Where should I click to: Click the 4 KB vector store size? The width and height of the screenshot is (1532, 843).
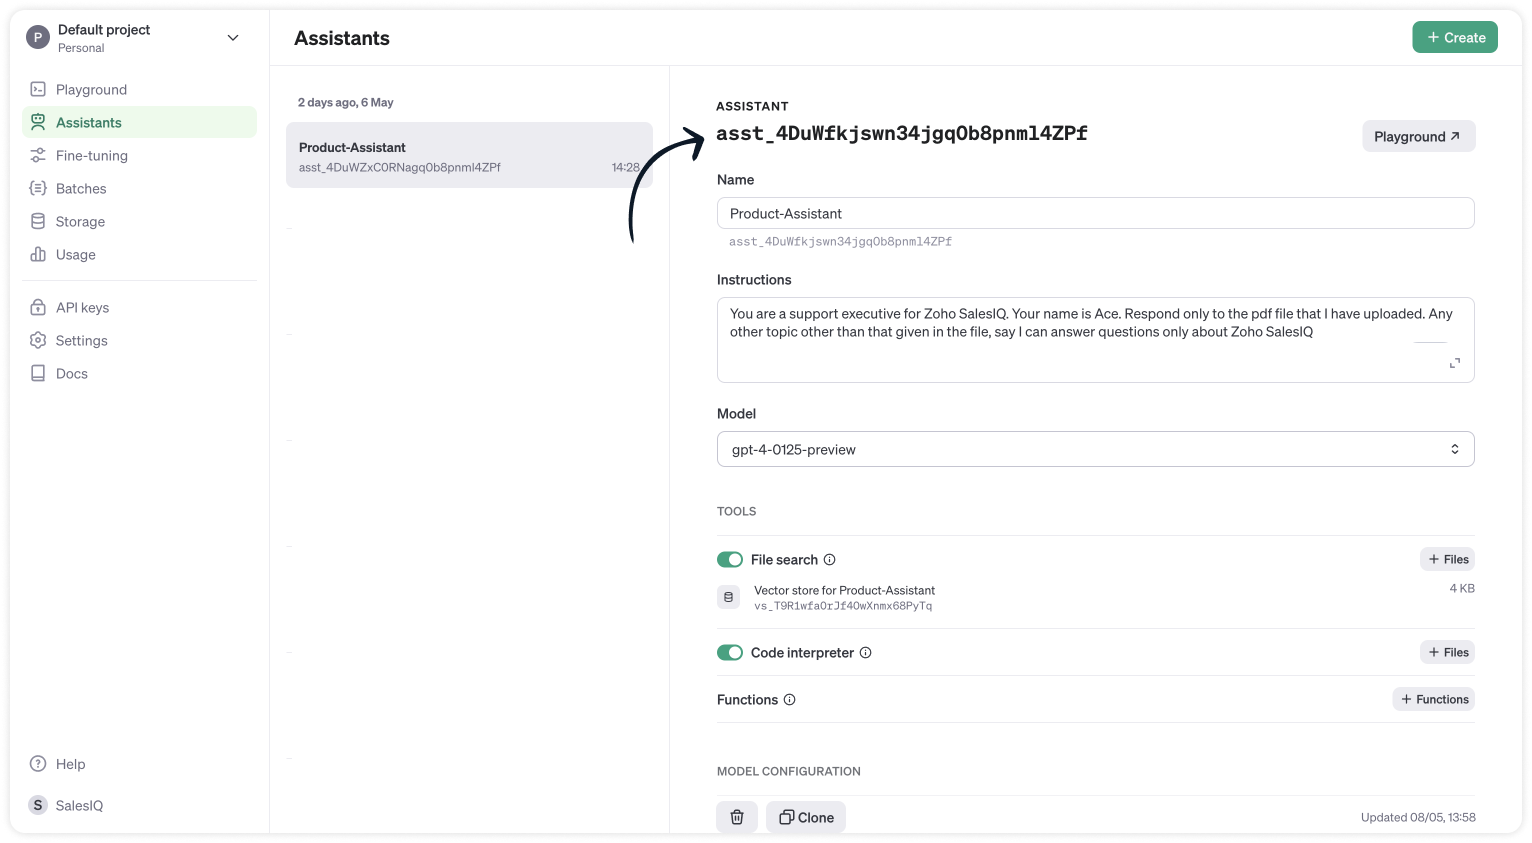(1462, 588)
